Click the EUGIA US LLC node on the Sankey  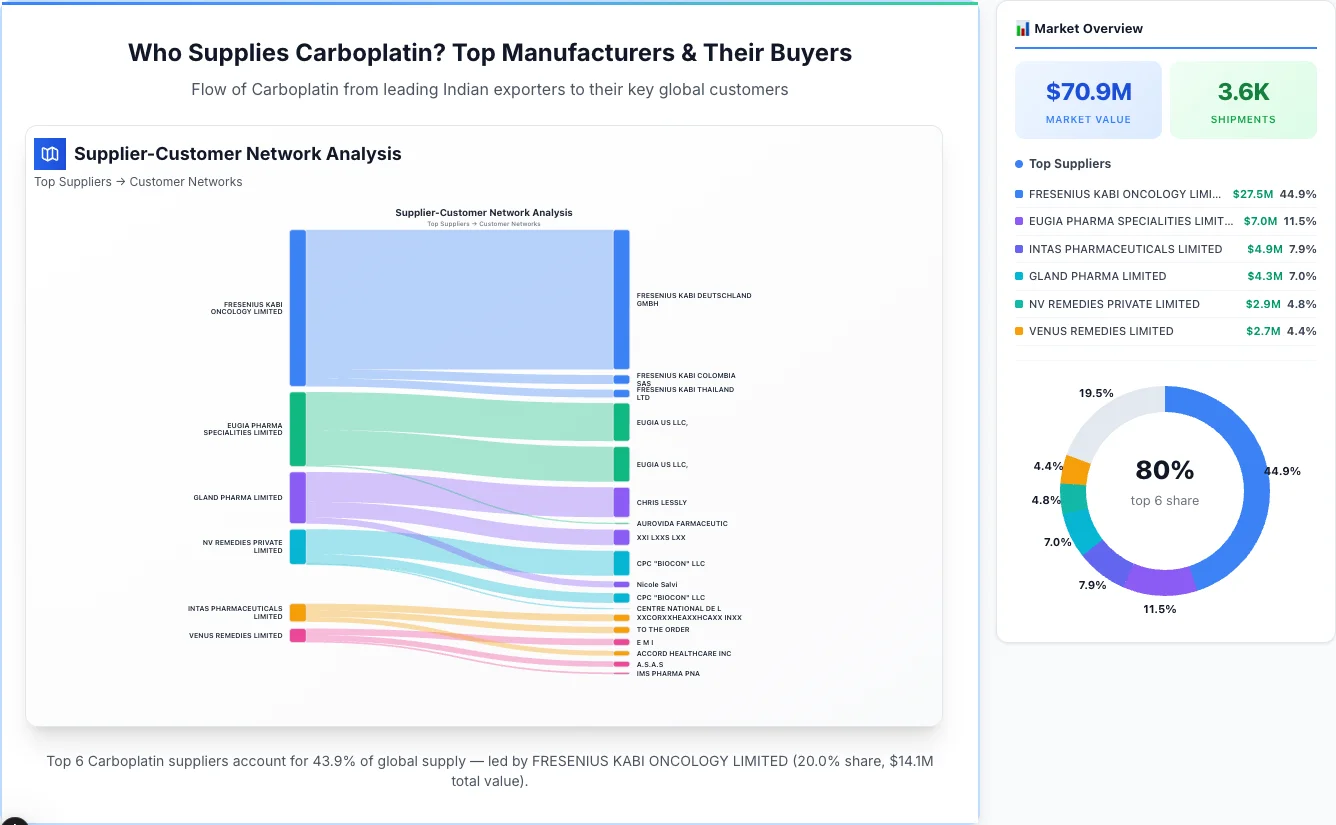[x=620, y=422]
